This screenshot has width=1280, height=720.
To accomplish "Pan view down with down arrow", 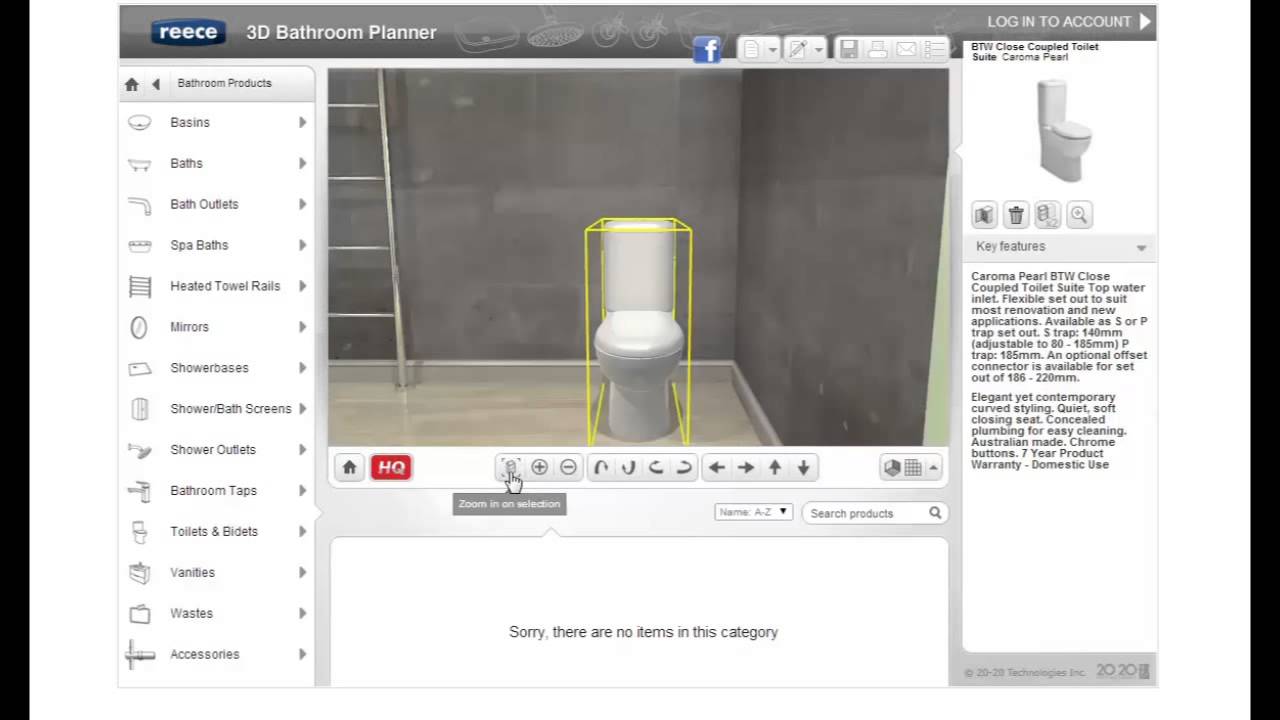I will [803, 467].
